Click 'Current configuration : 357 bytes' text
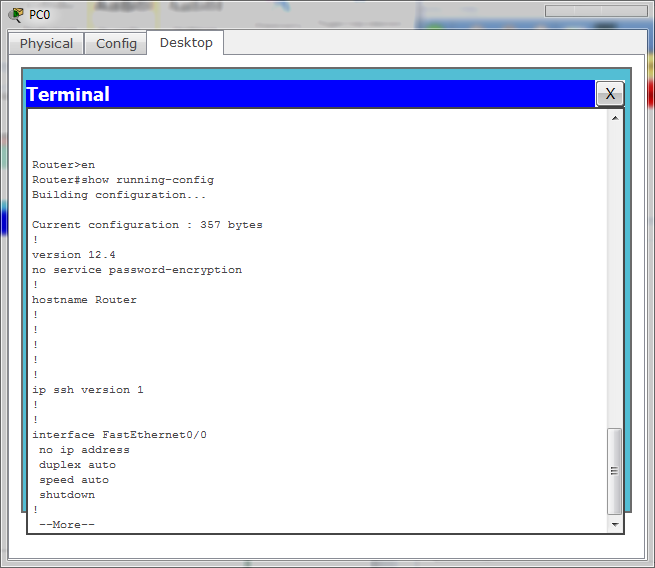Viewport: 655px width, 568px height. pos(147,225)
